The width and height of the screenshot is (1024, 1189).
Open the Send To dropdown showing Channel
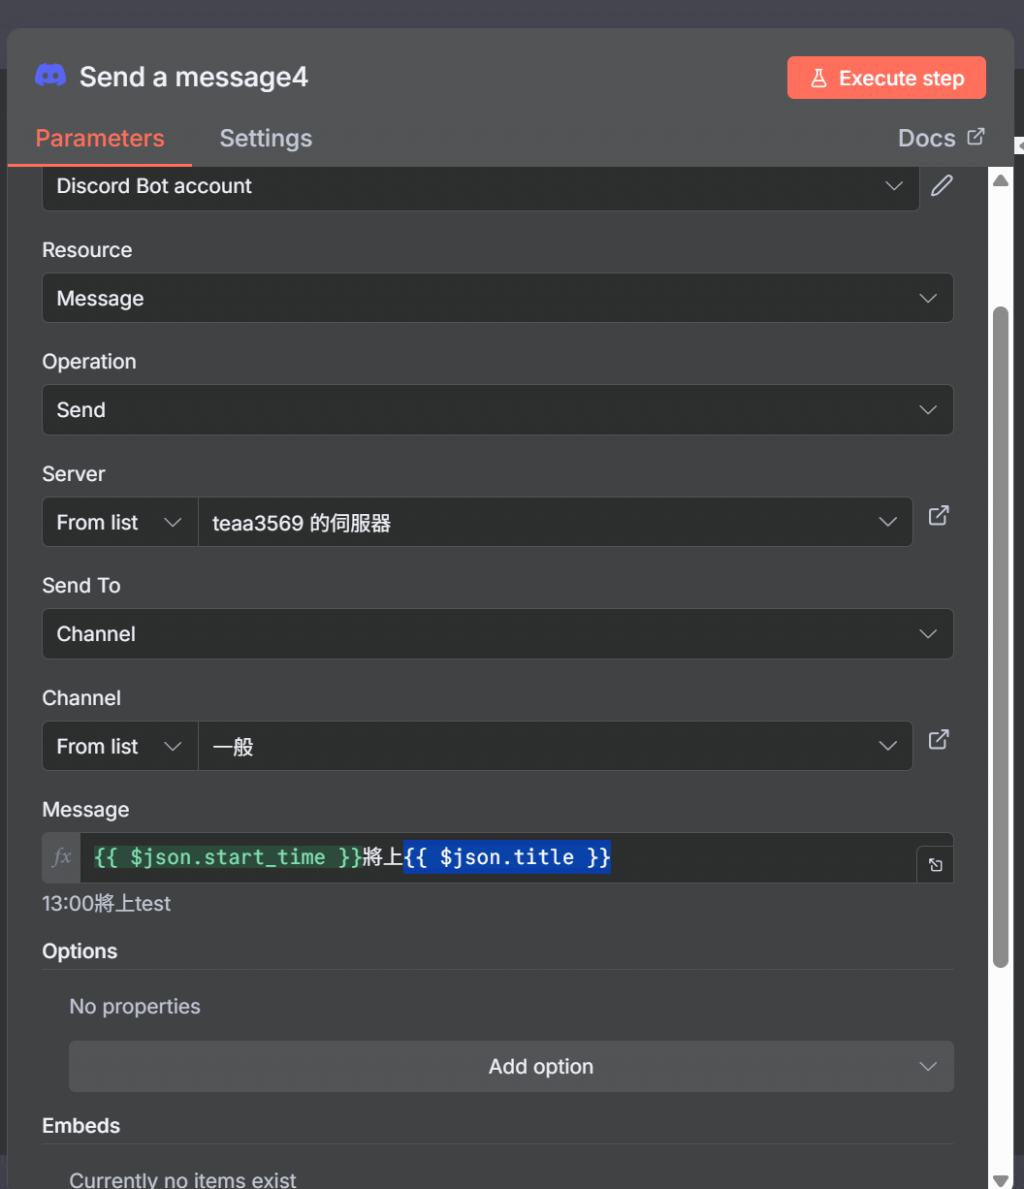(498, 633)
